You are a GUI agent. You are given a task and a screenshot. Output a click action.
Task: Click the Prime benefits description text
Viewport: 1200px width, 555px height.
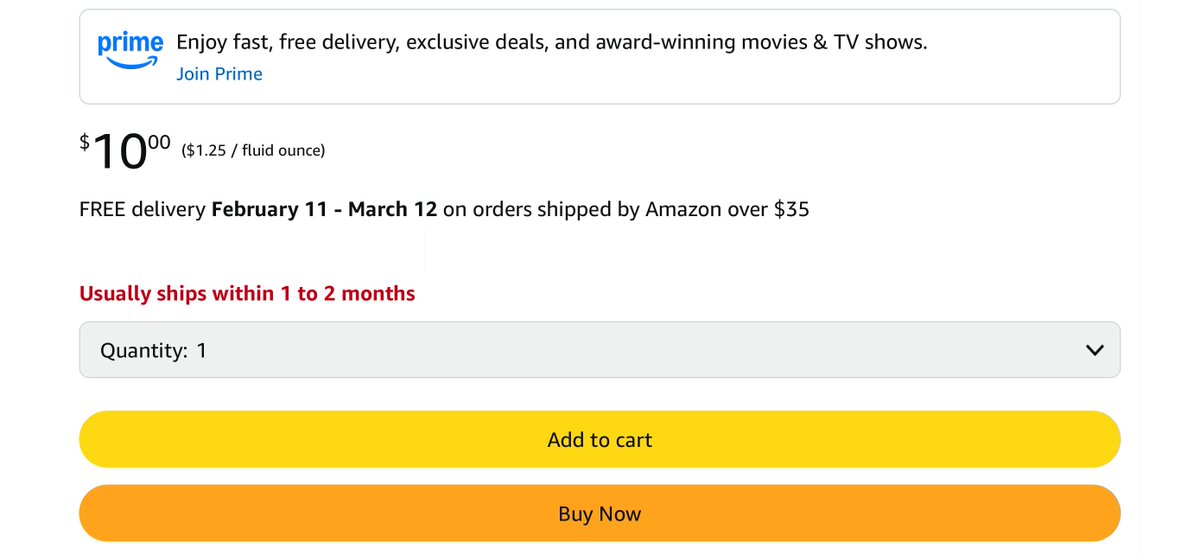coord(551,43)
